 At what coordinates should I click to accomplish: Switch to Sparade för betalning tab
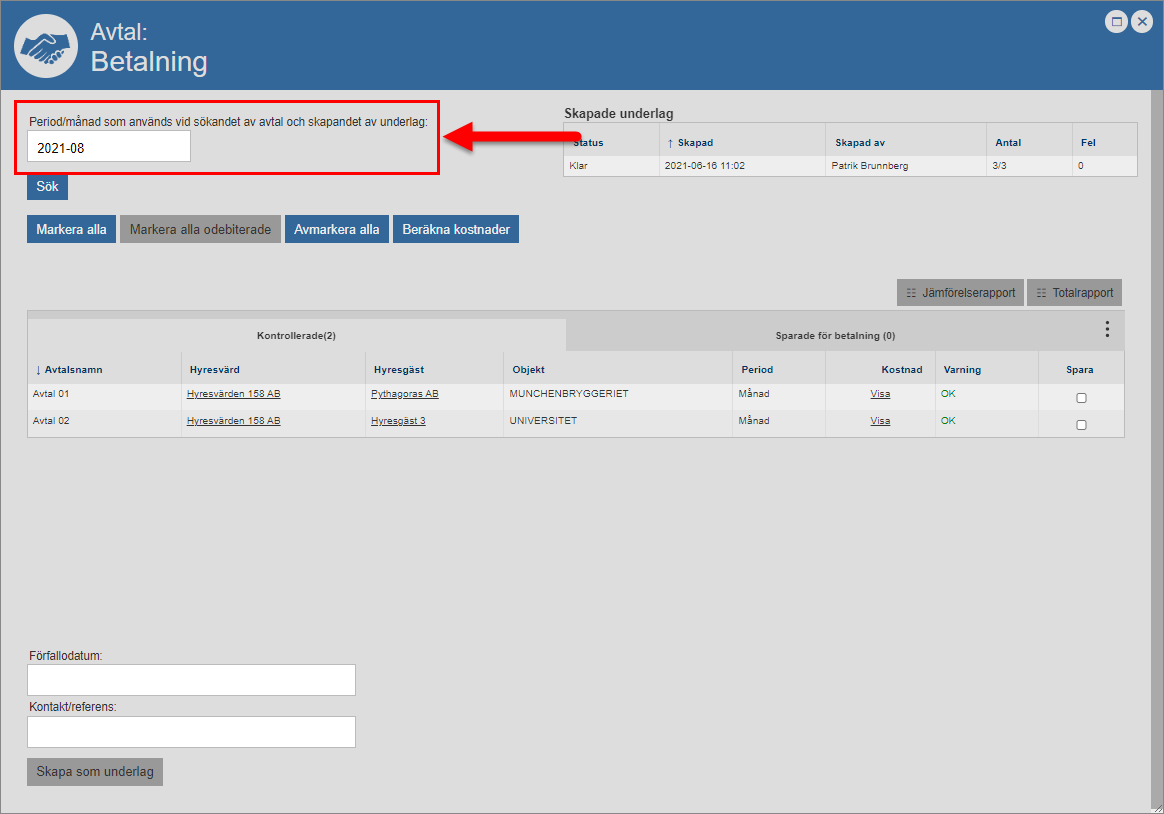pos(835,336)
